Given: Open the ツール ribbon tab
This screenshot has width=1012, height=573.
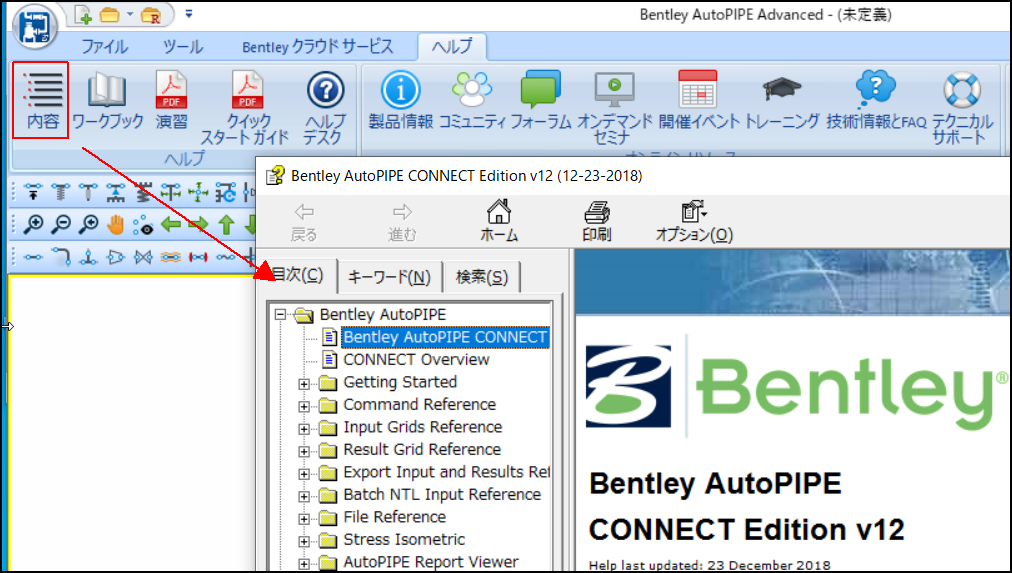Looking at the screenshot, I should tap(183, 47).
